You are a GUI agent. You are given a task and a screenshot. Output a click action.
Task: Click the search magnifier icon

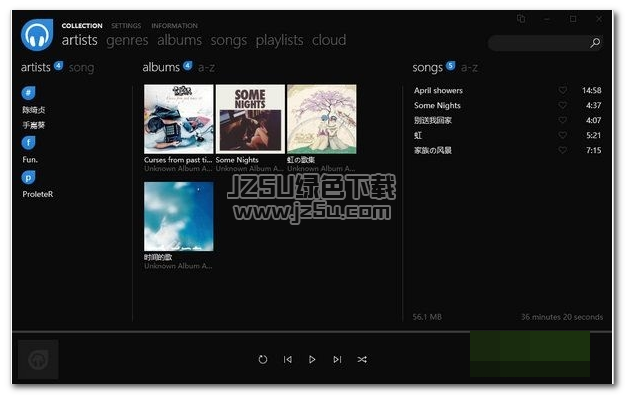pos(595,43)
